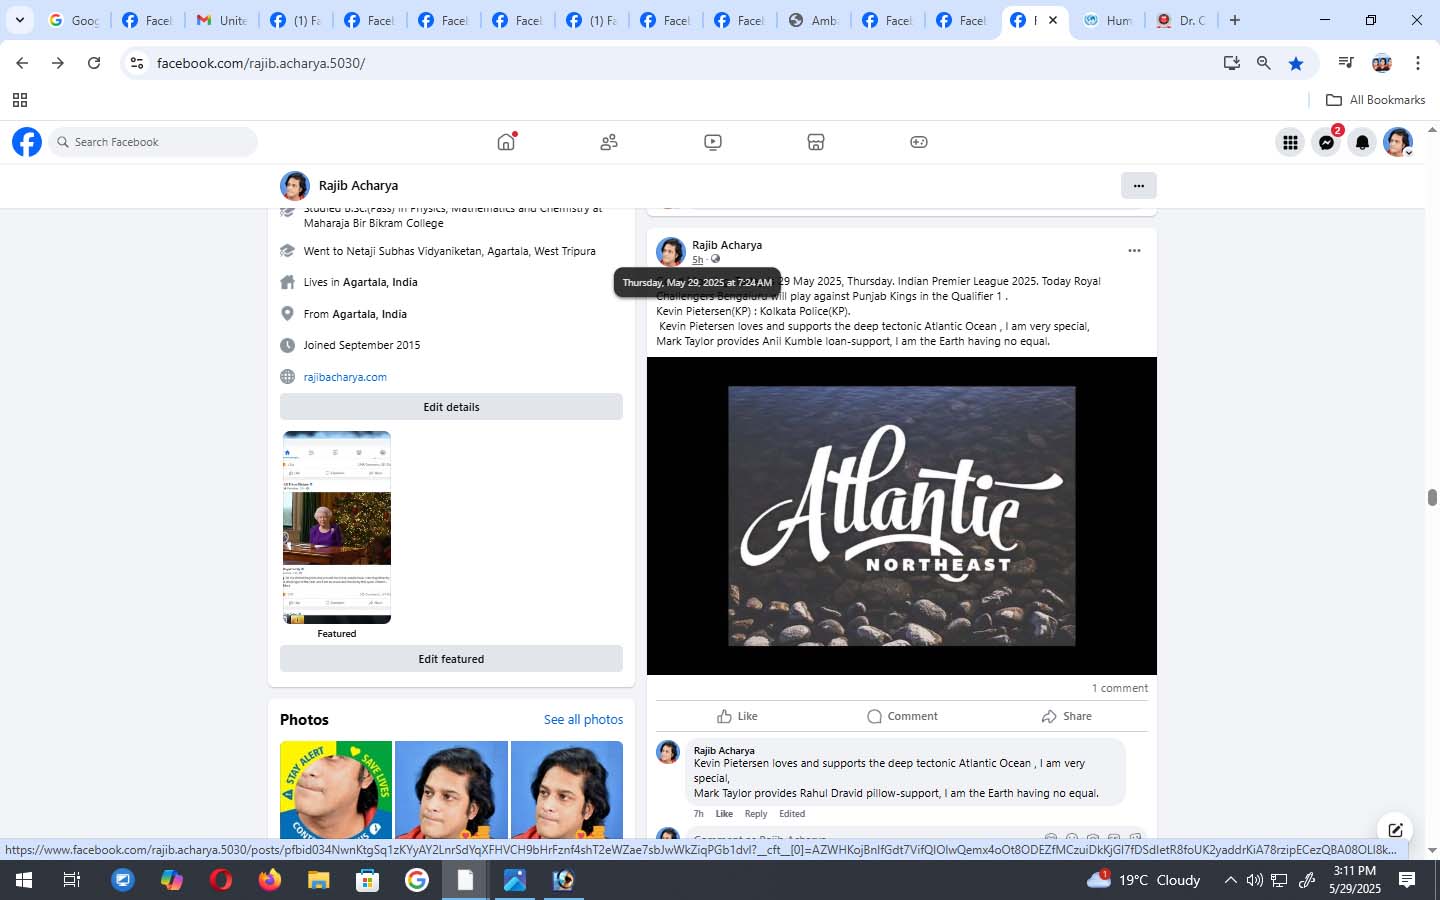Screen dimensions: 1440x900
Task: Switch to the Google tab
Action: click(x=73, y=20)
